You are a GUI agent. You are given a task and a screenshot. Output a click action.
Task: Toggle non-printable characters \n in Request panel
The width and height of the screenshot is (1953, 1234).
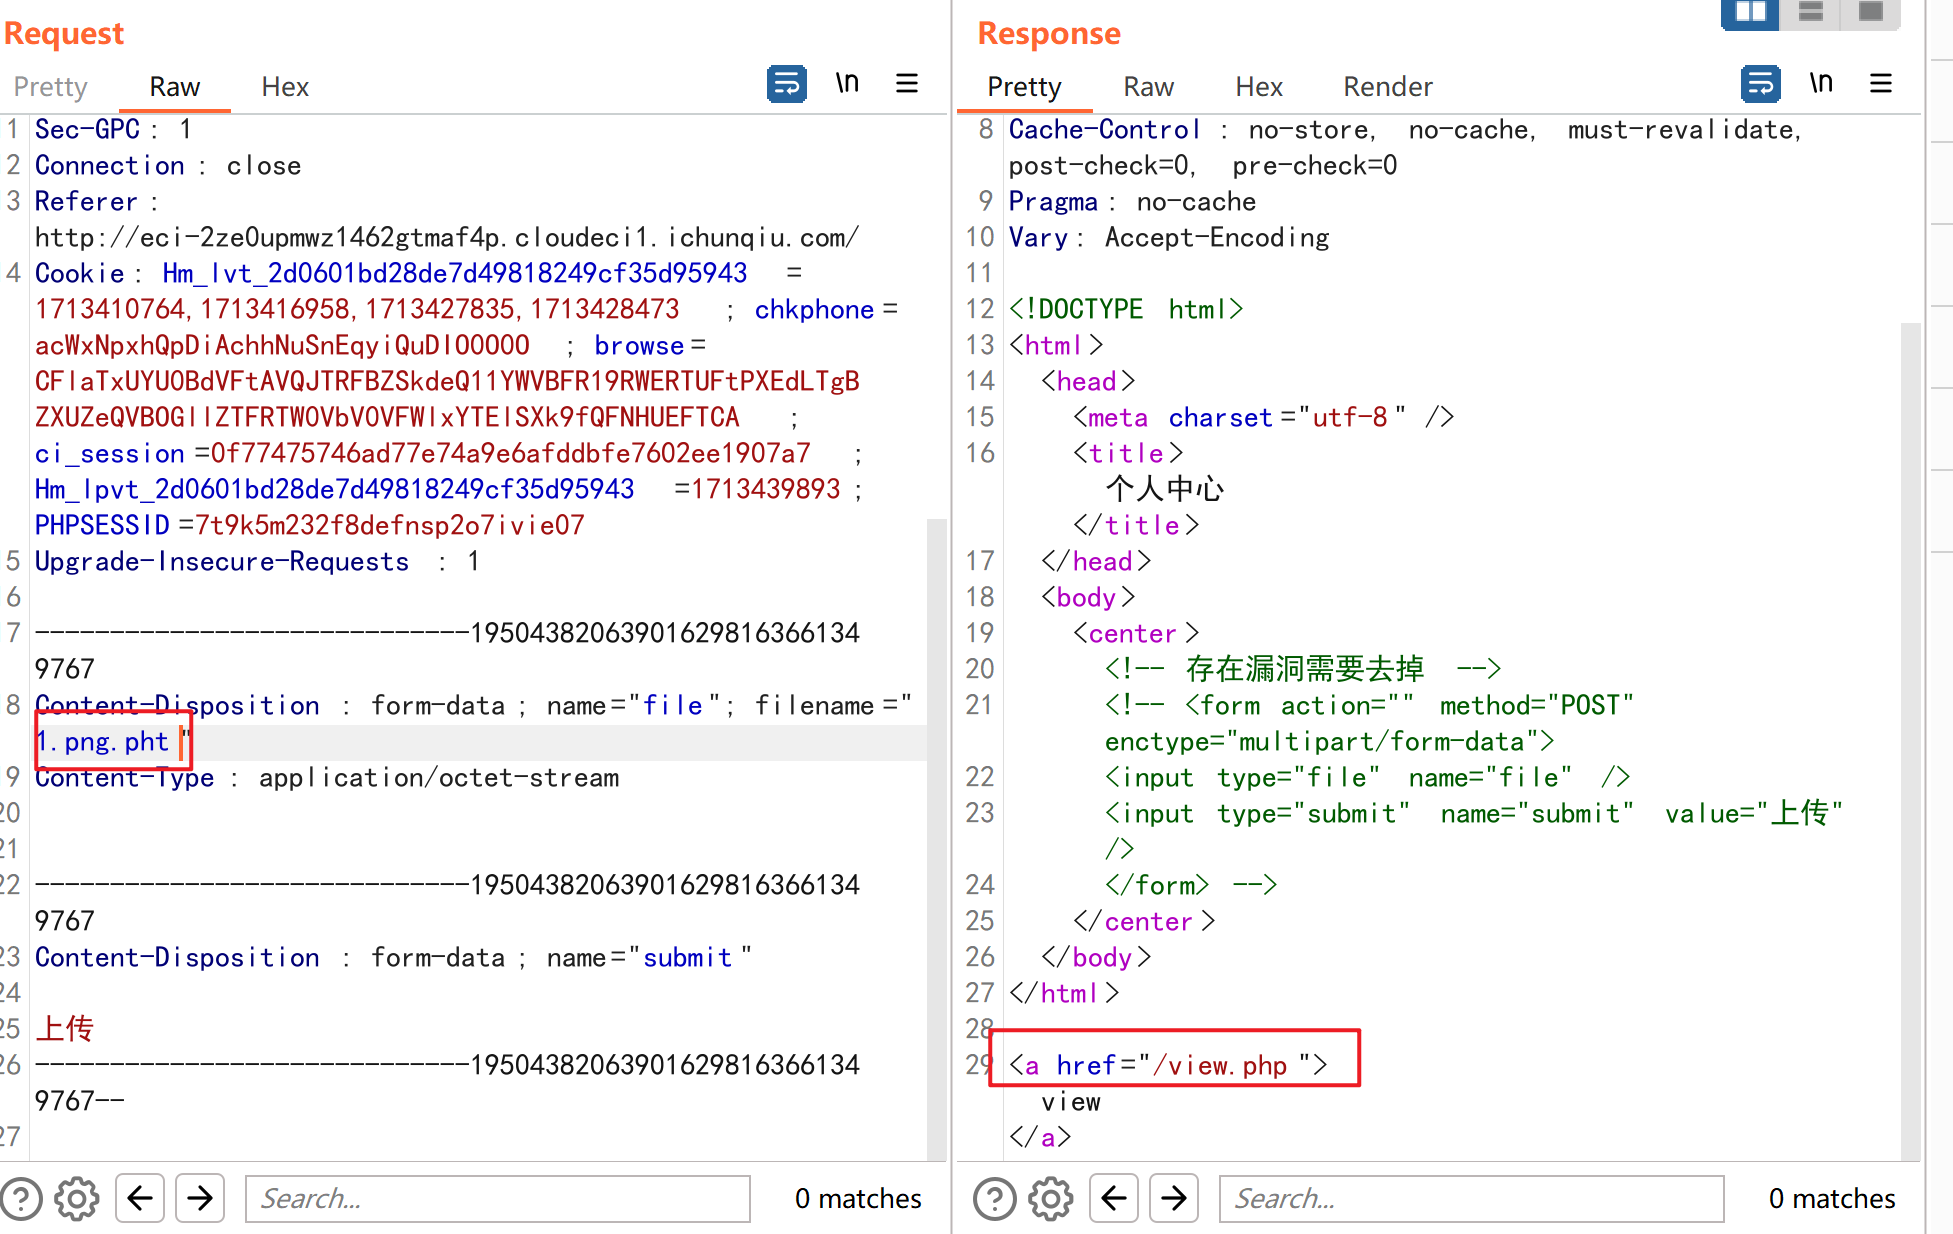pyautogui.click(x=847, y=84)
